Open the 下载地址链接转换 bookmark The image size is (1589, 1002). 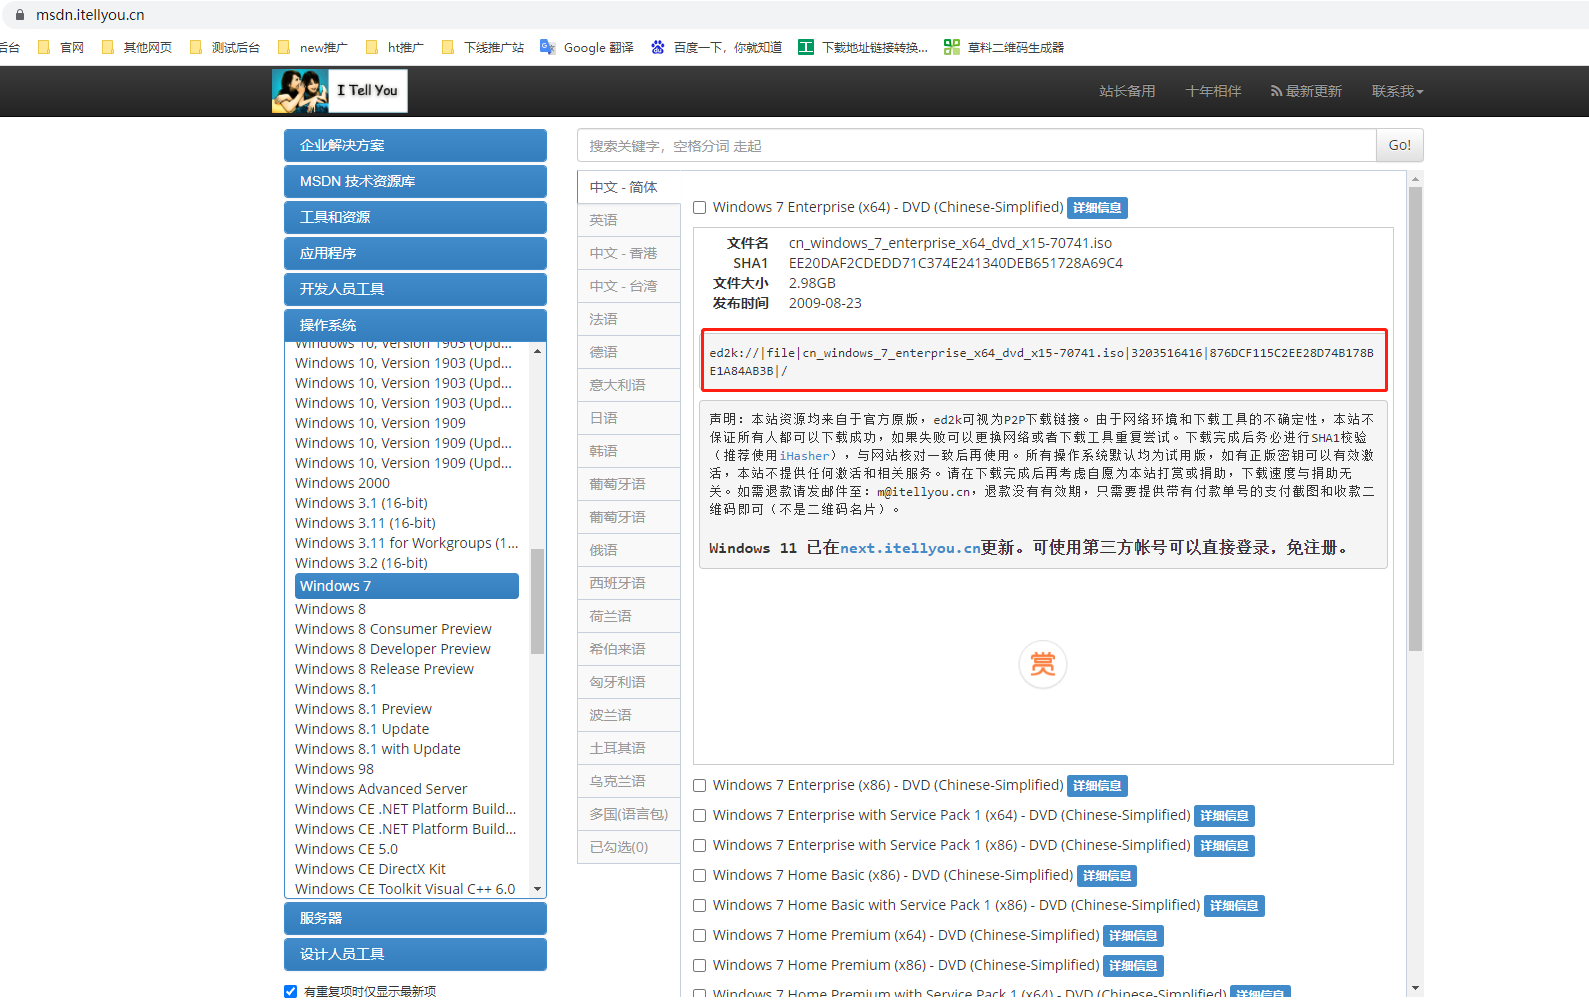[x=863, y=47]
